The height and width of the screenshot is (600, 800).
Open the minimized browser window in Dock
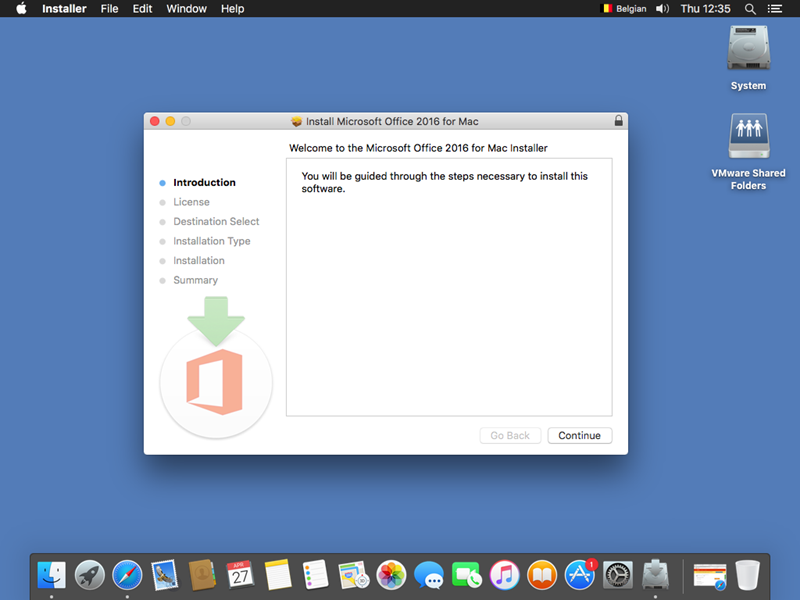[x=710, y=576]
